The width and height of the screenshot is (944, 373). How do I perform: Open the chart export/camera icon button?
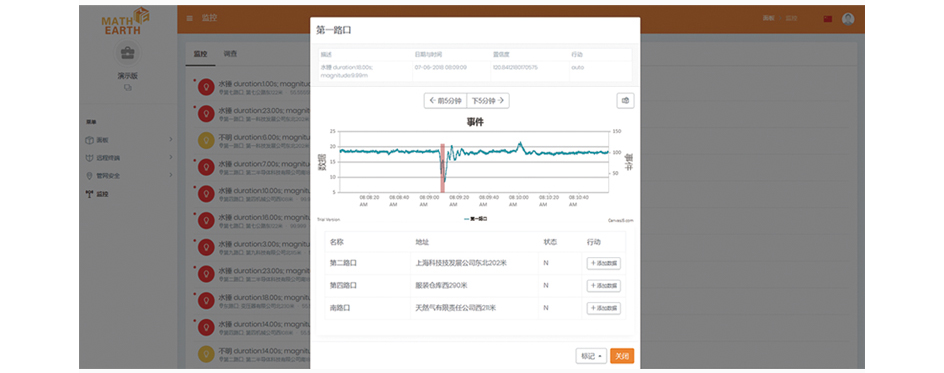point(625,101)
